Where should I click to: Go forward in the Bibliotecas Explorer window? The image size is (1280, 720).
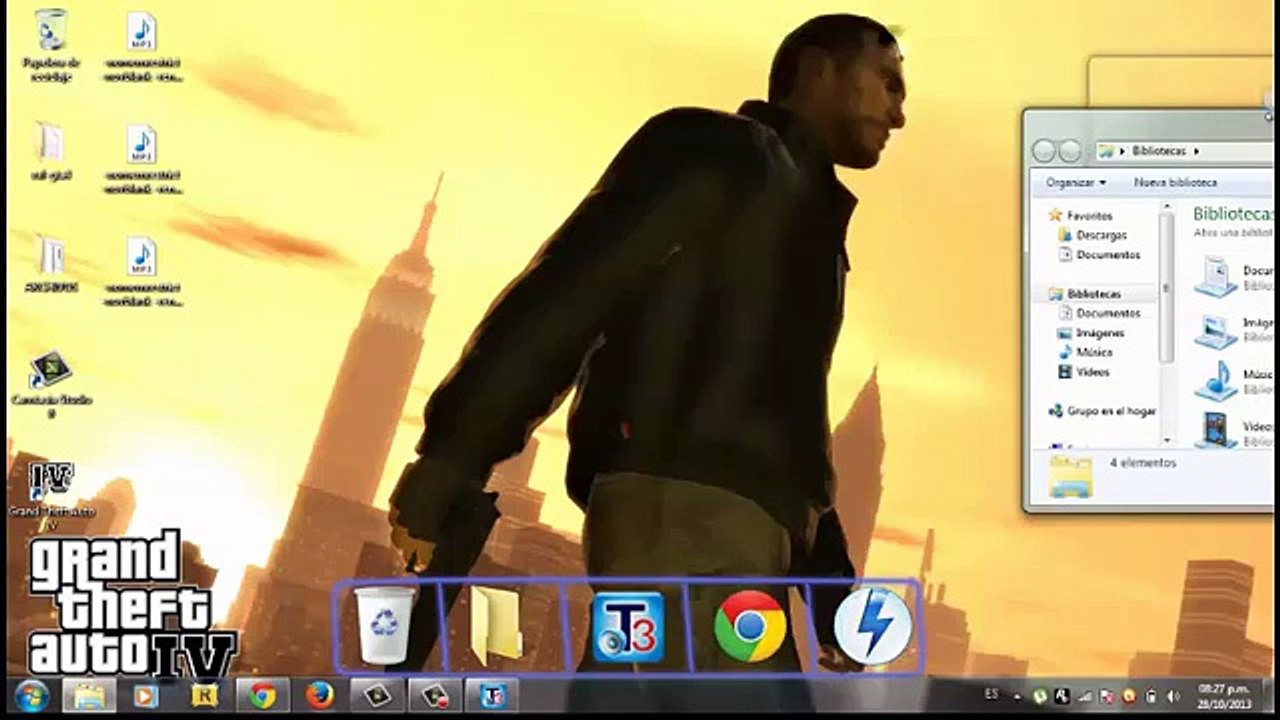coord(1070,151)
